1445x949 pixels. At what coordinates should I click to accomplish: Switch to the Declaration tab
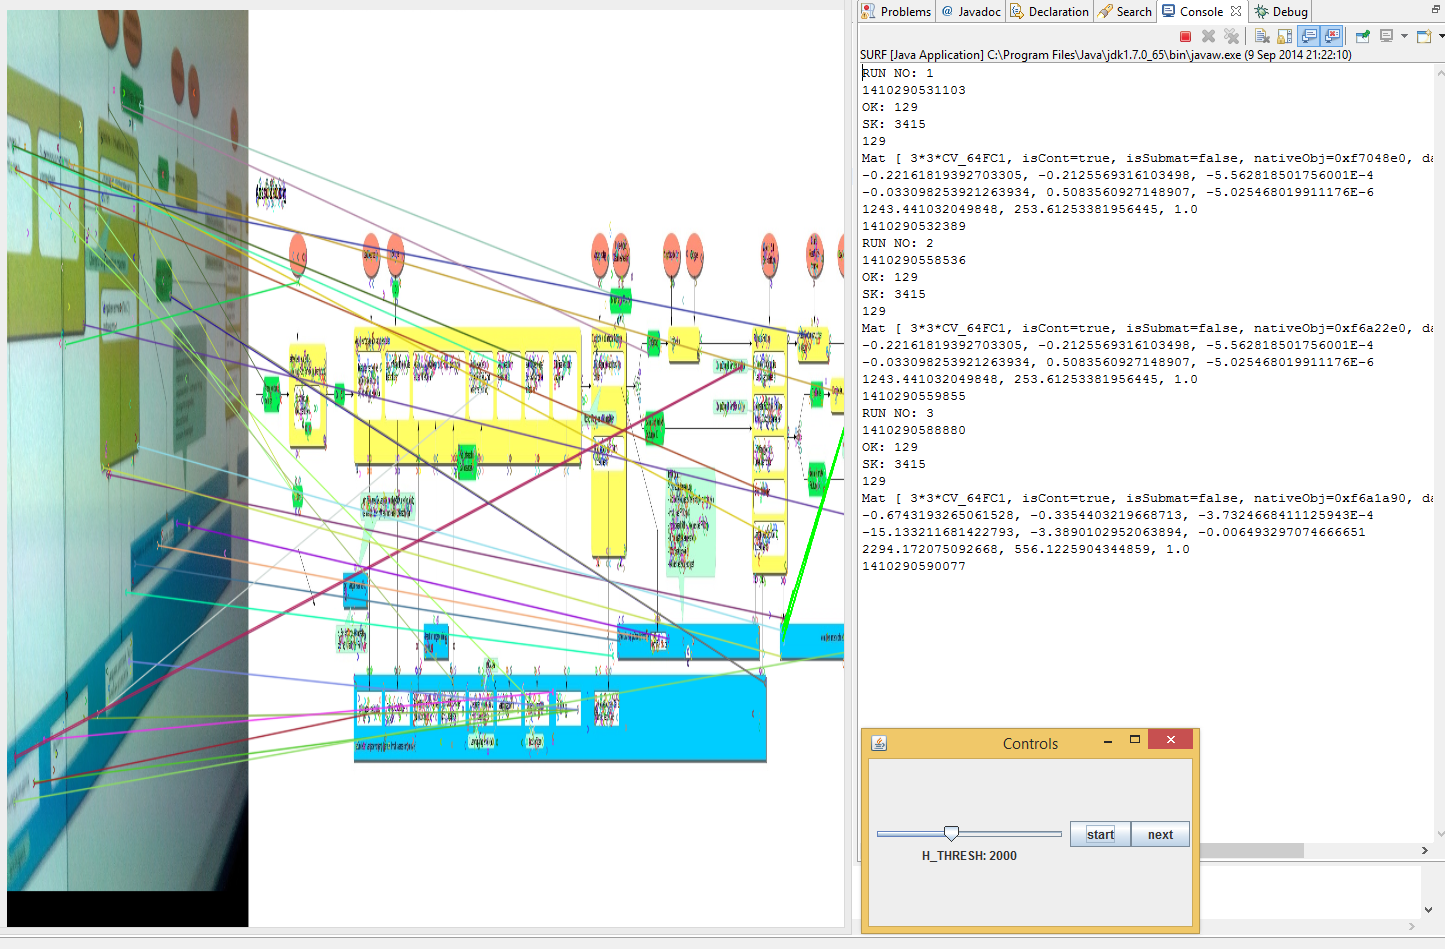tap(1049, 11)
